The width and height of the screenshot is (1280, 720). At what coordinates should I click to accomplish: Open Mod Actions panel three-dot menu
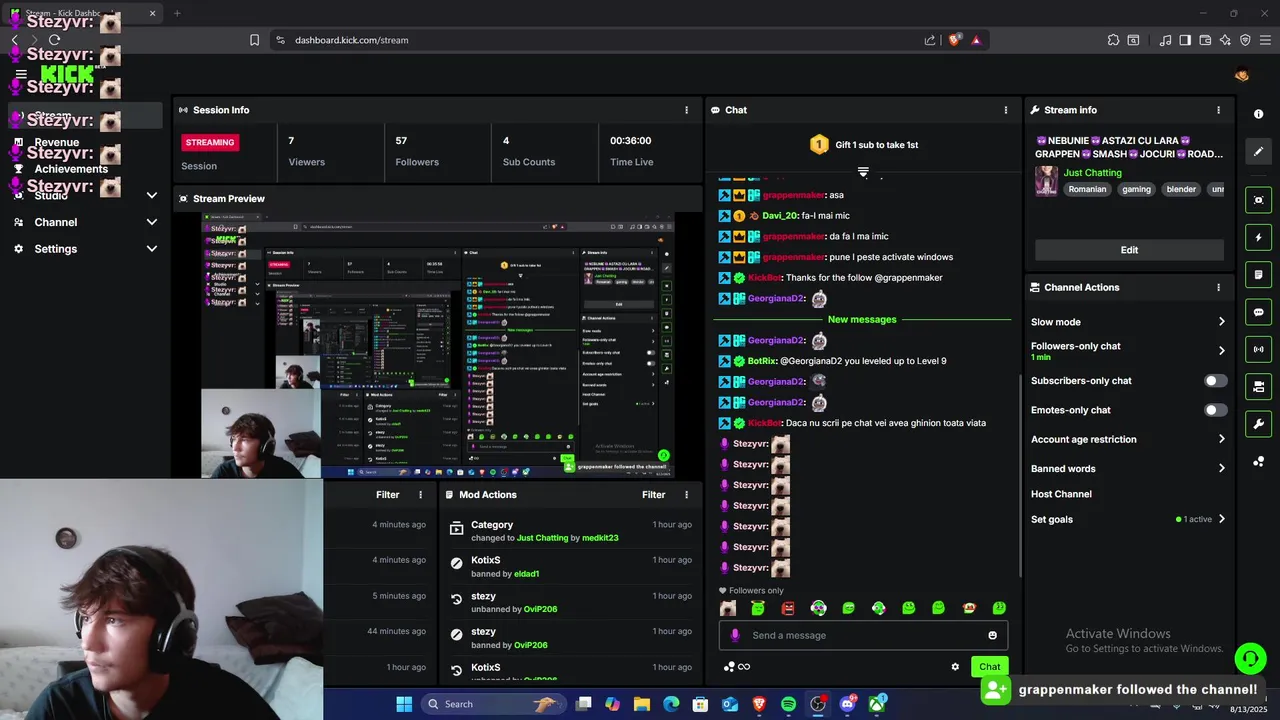click(x=686, y=495)
